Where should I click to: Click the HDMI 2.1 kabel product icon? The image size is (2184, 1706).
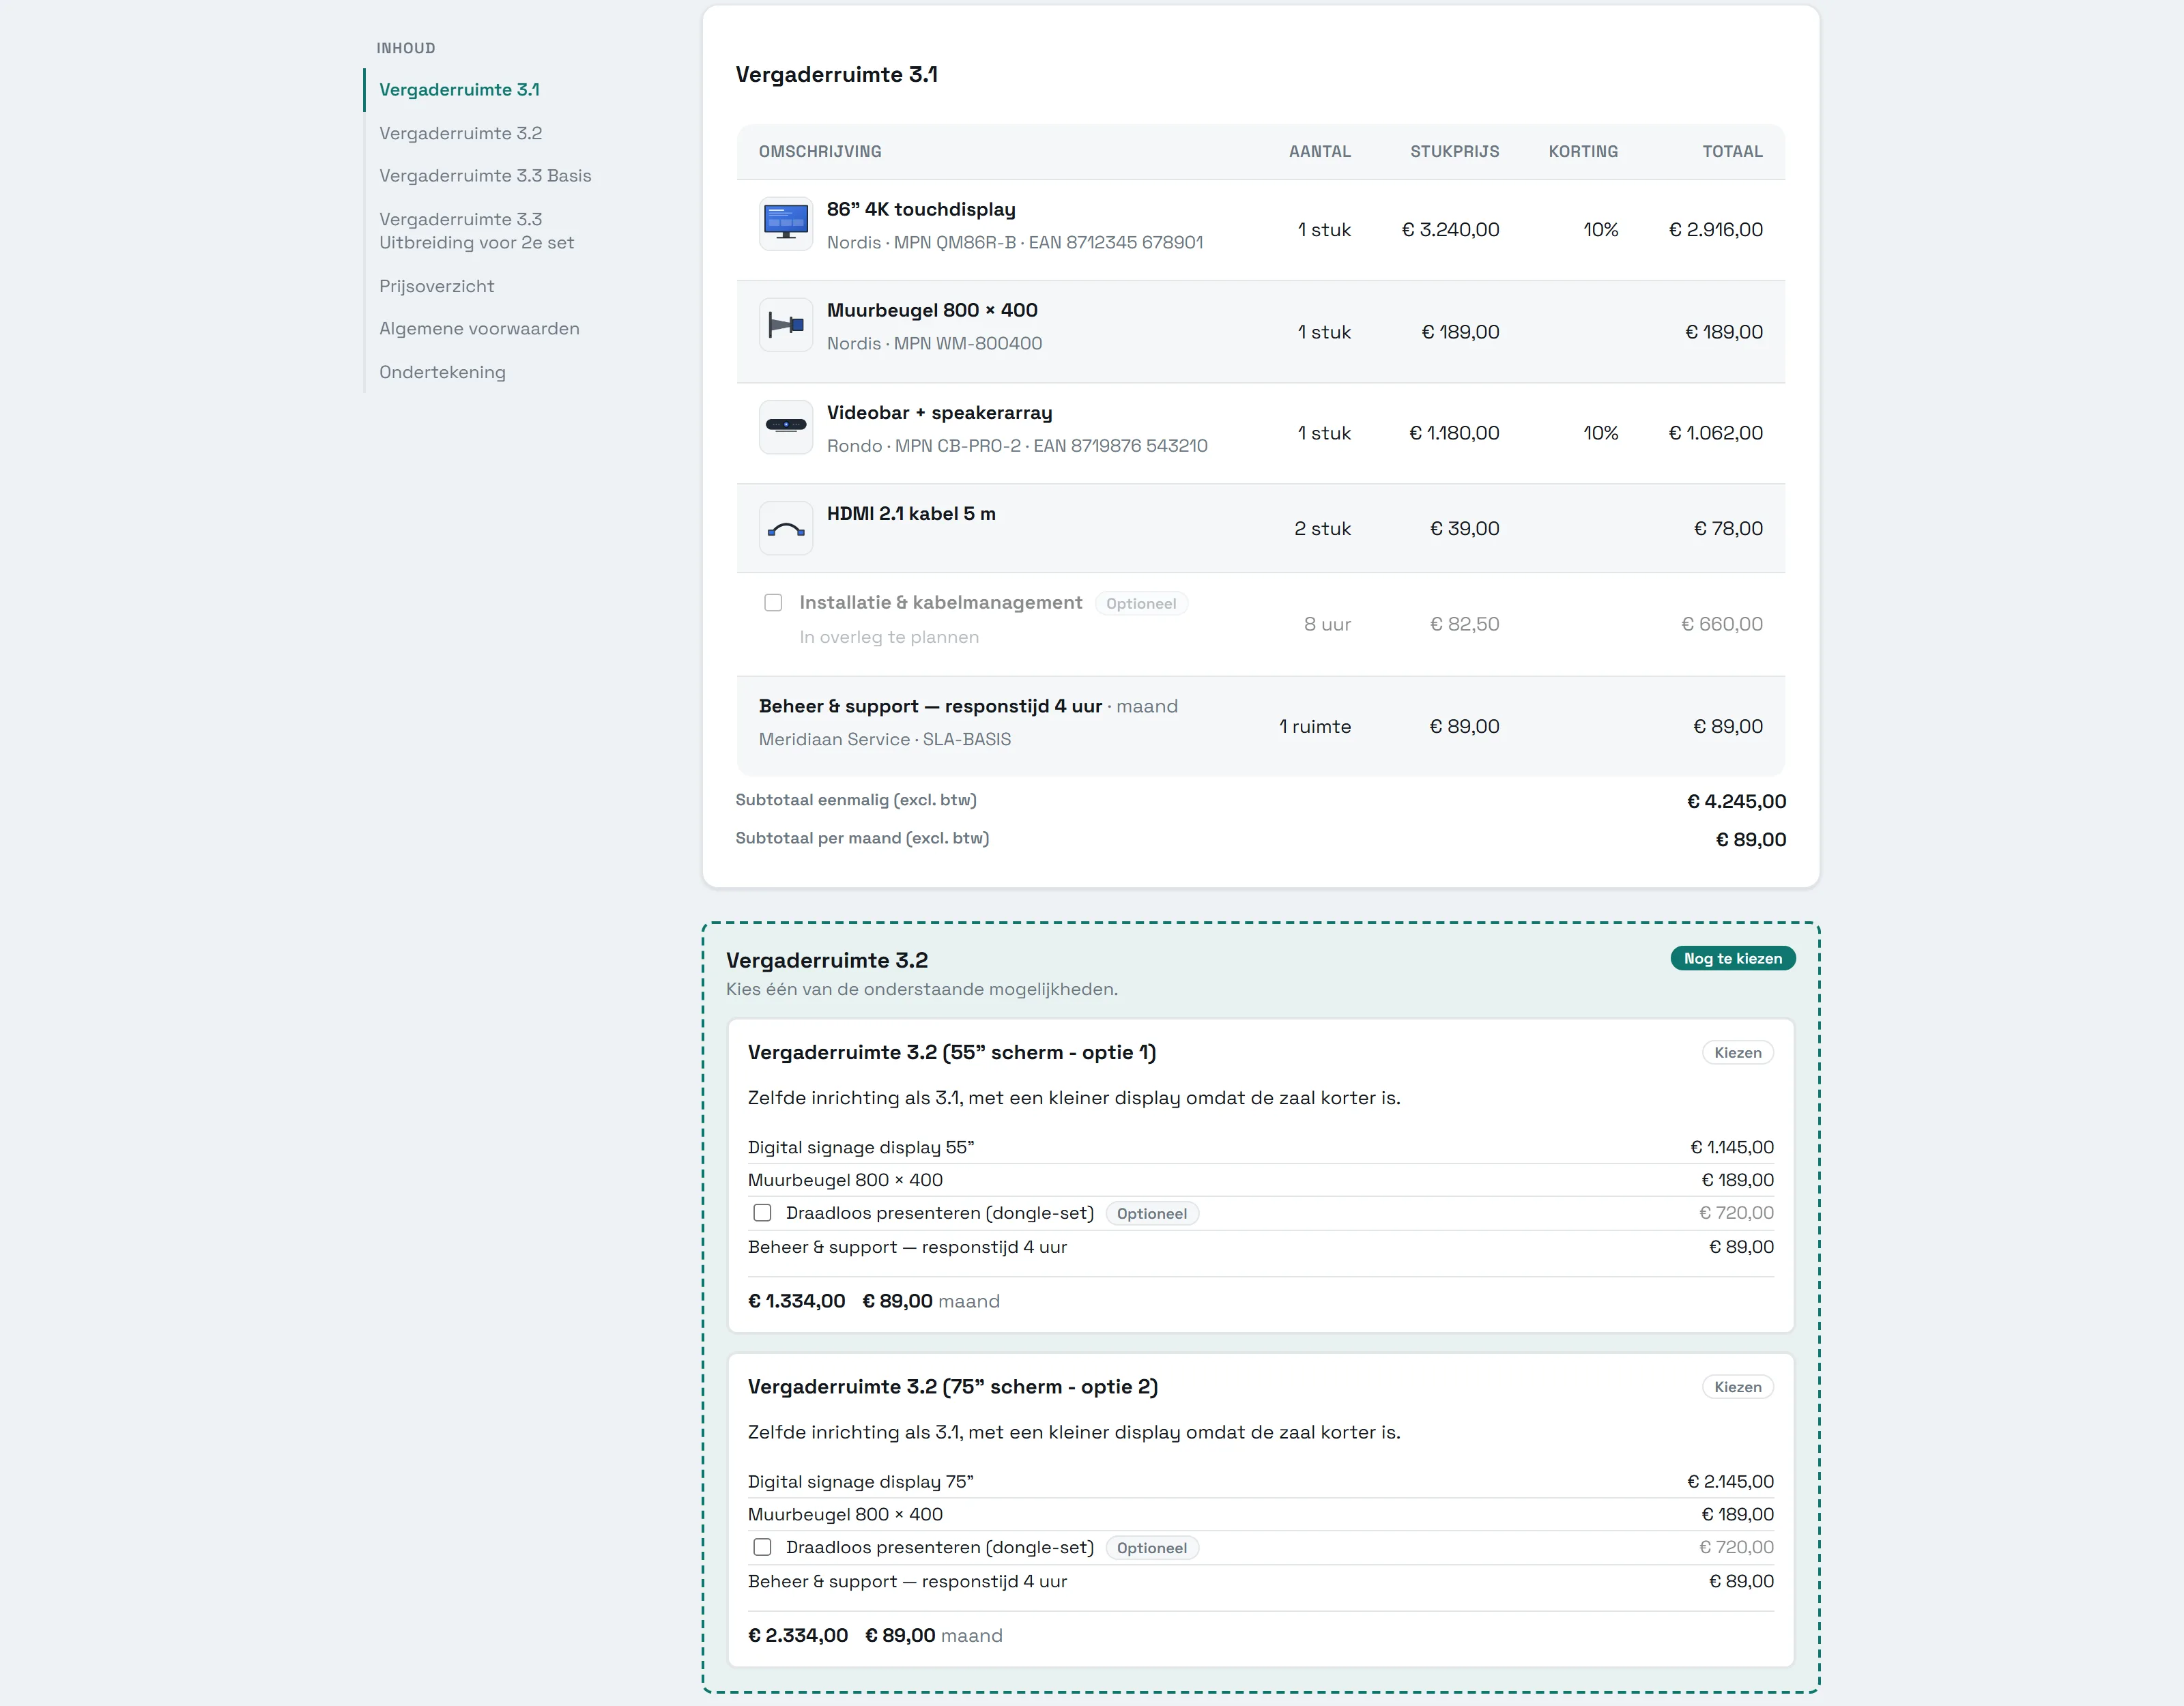[x=785, y=528]
